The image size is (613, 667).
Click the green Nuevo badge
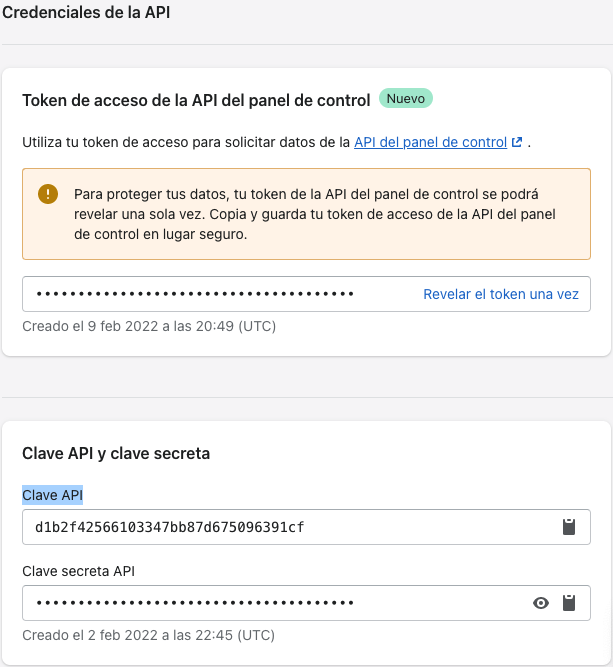(405, 99)
